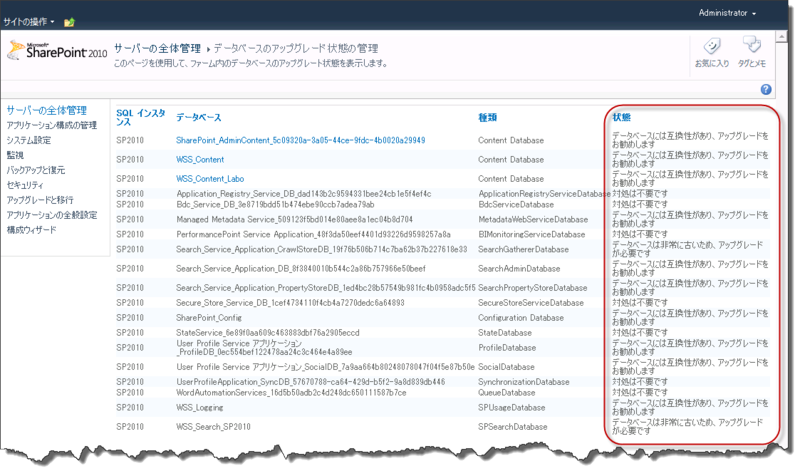Open the WSS_Content database link
The width and height of the screenshot is (800, 476).
click(x=200, y=160)
